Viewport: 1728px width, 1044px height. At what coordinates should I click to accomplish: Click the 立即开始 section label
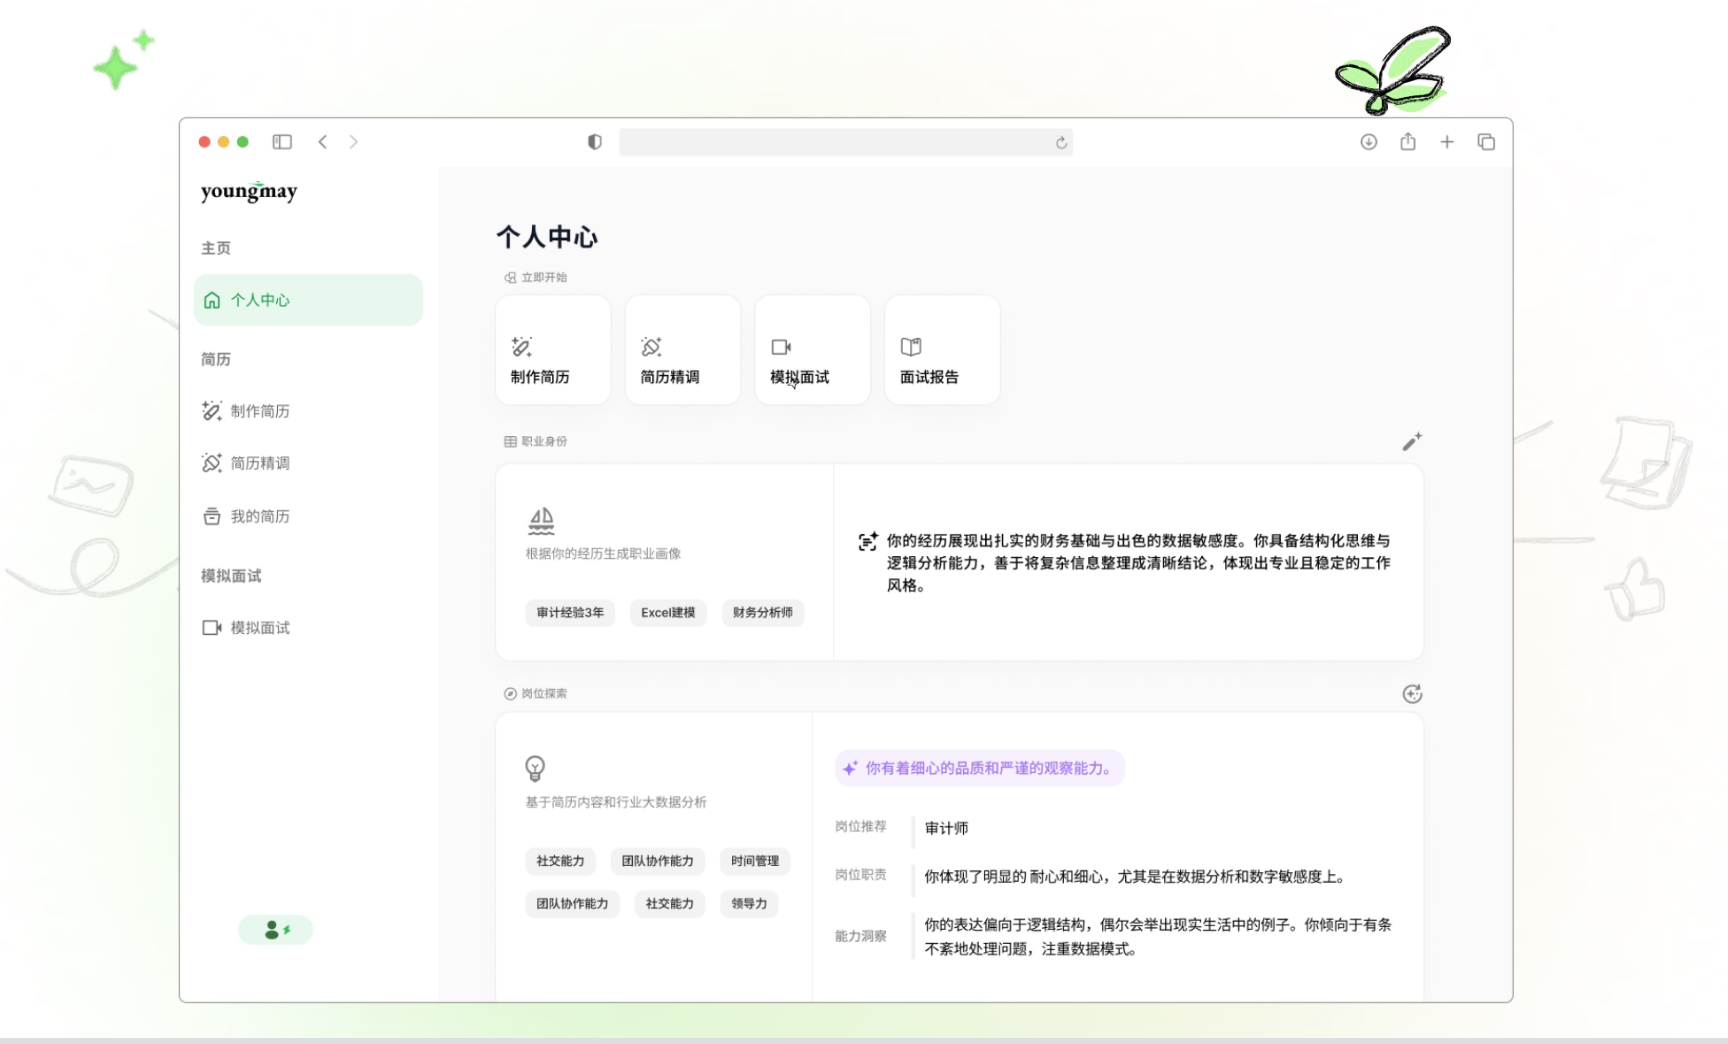[544, 278]
